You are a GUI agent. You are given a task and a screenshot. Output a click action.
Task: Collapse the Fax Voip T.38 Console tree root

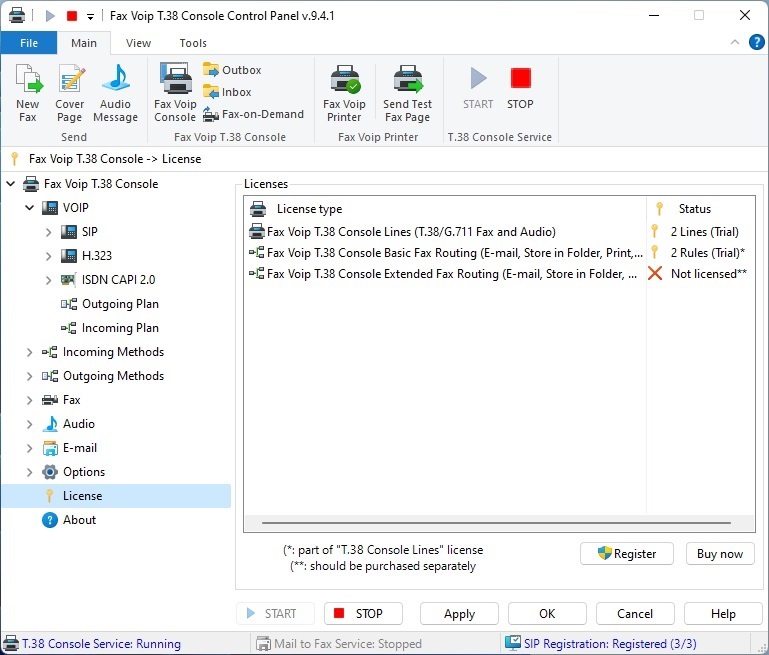pyautogui.click(x=11, y=184)
